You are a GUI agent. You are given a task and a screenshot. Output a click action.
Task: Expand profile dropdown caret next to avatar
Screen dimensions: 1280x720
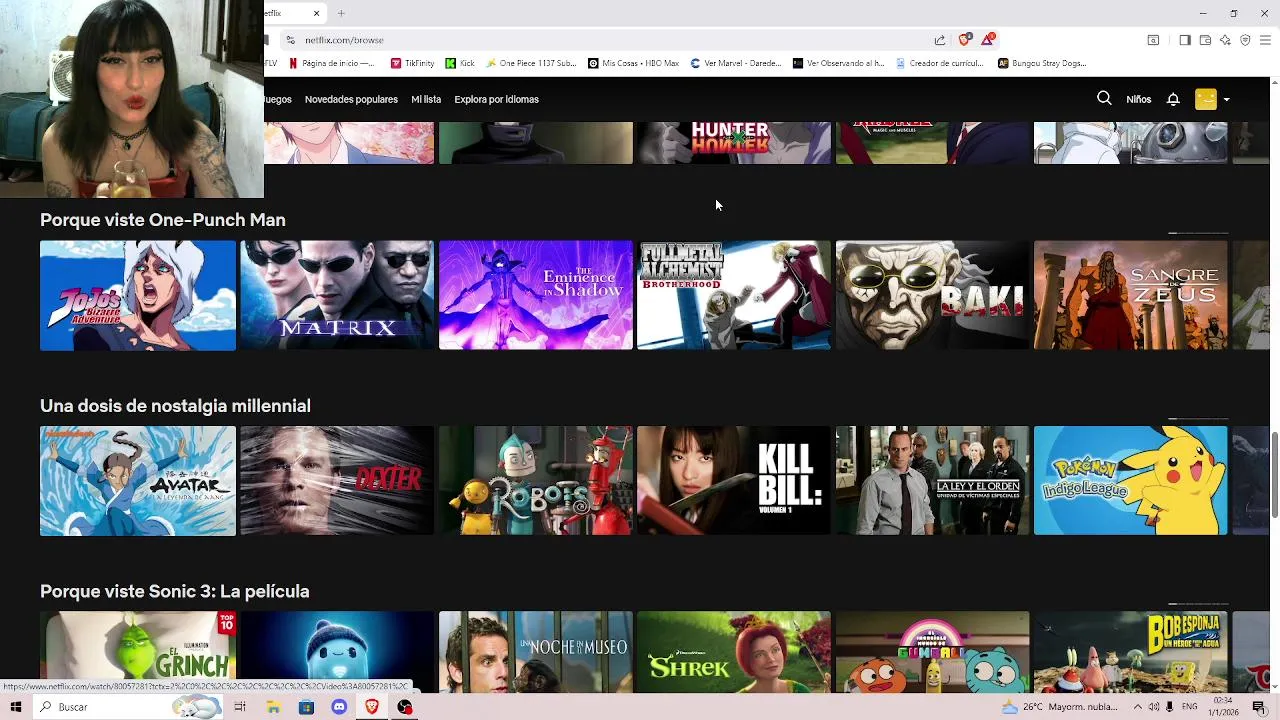click(1227, 100)
